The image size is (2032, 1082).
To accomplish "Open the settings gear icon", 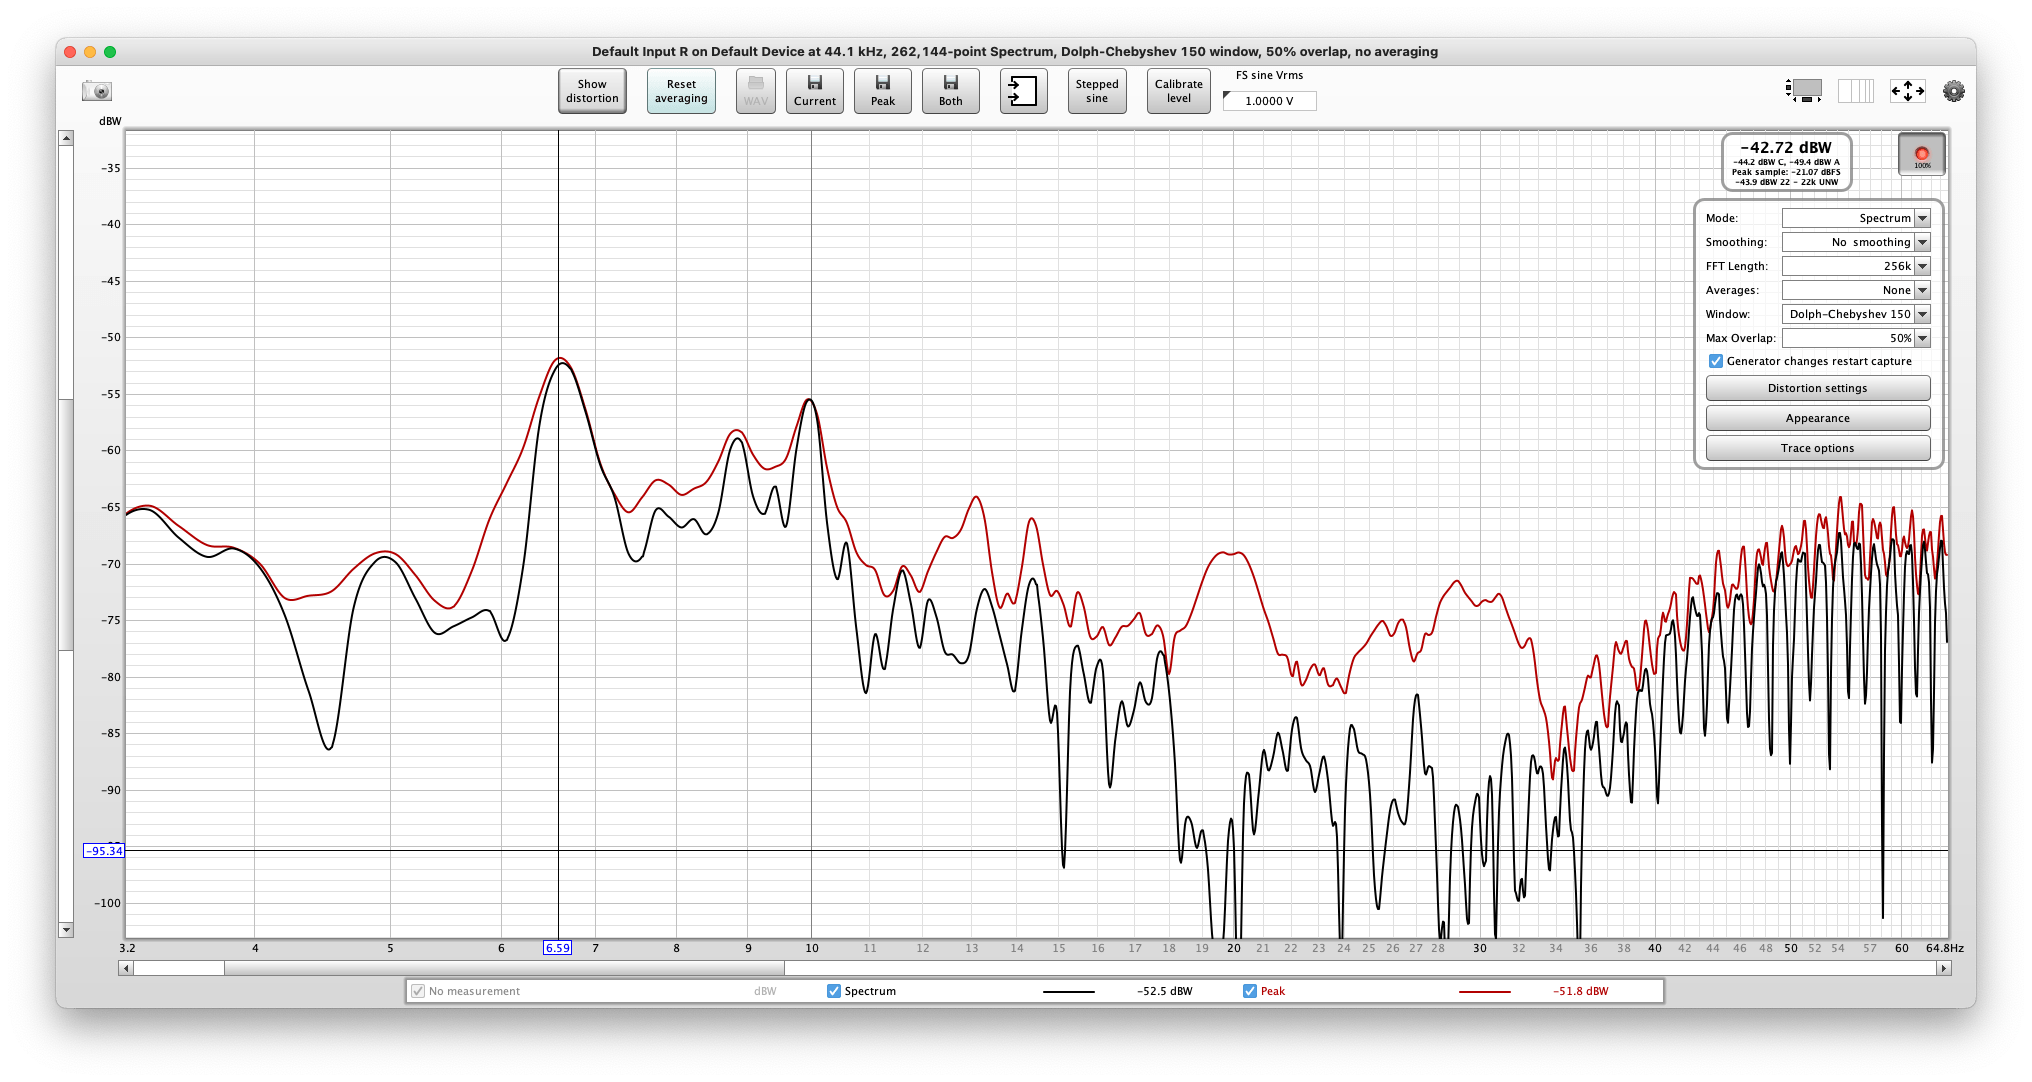I will tap(1954, 91).
